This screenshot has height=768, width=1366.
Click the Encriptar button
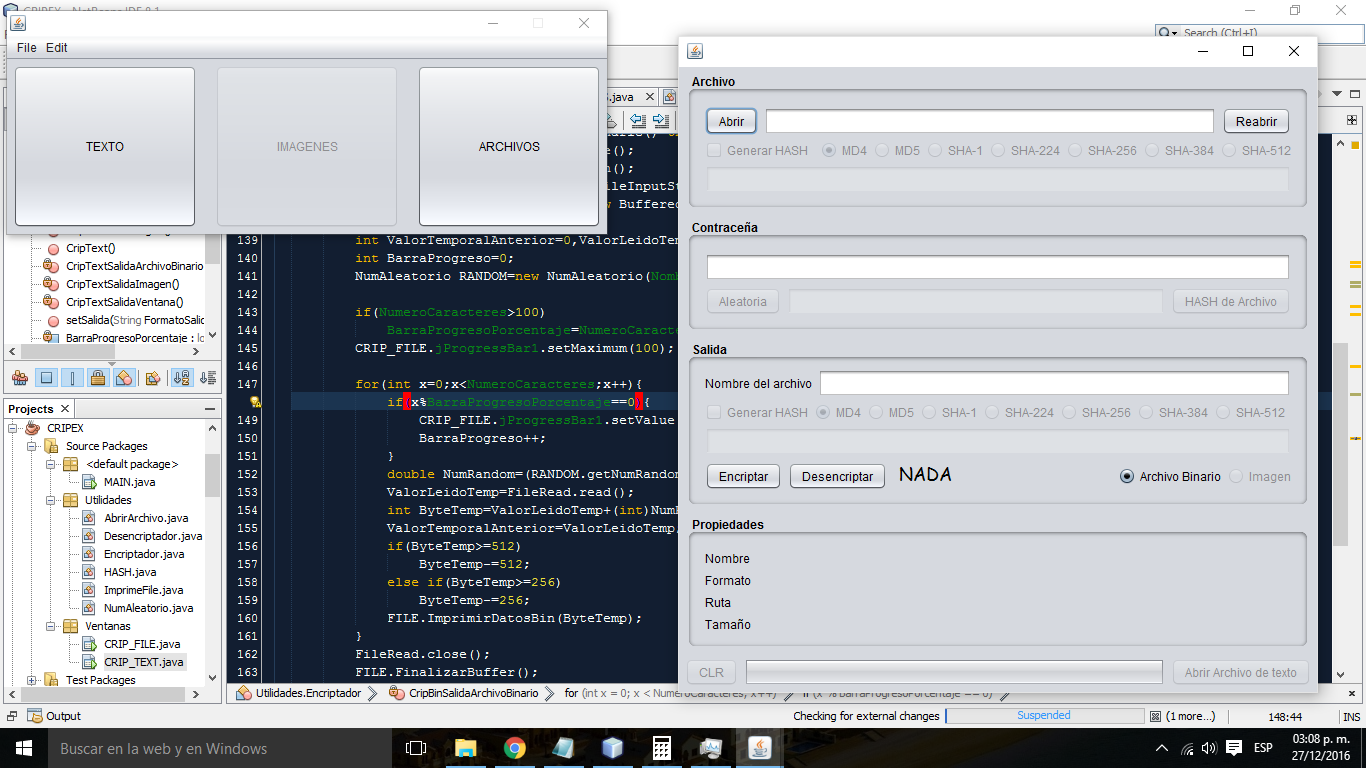(743, 476)
